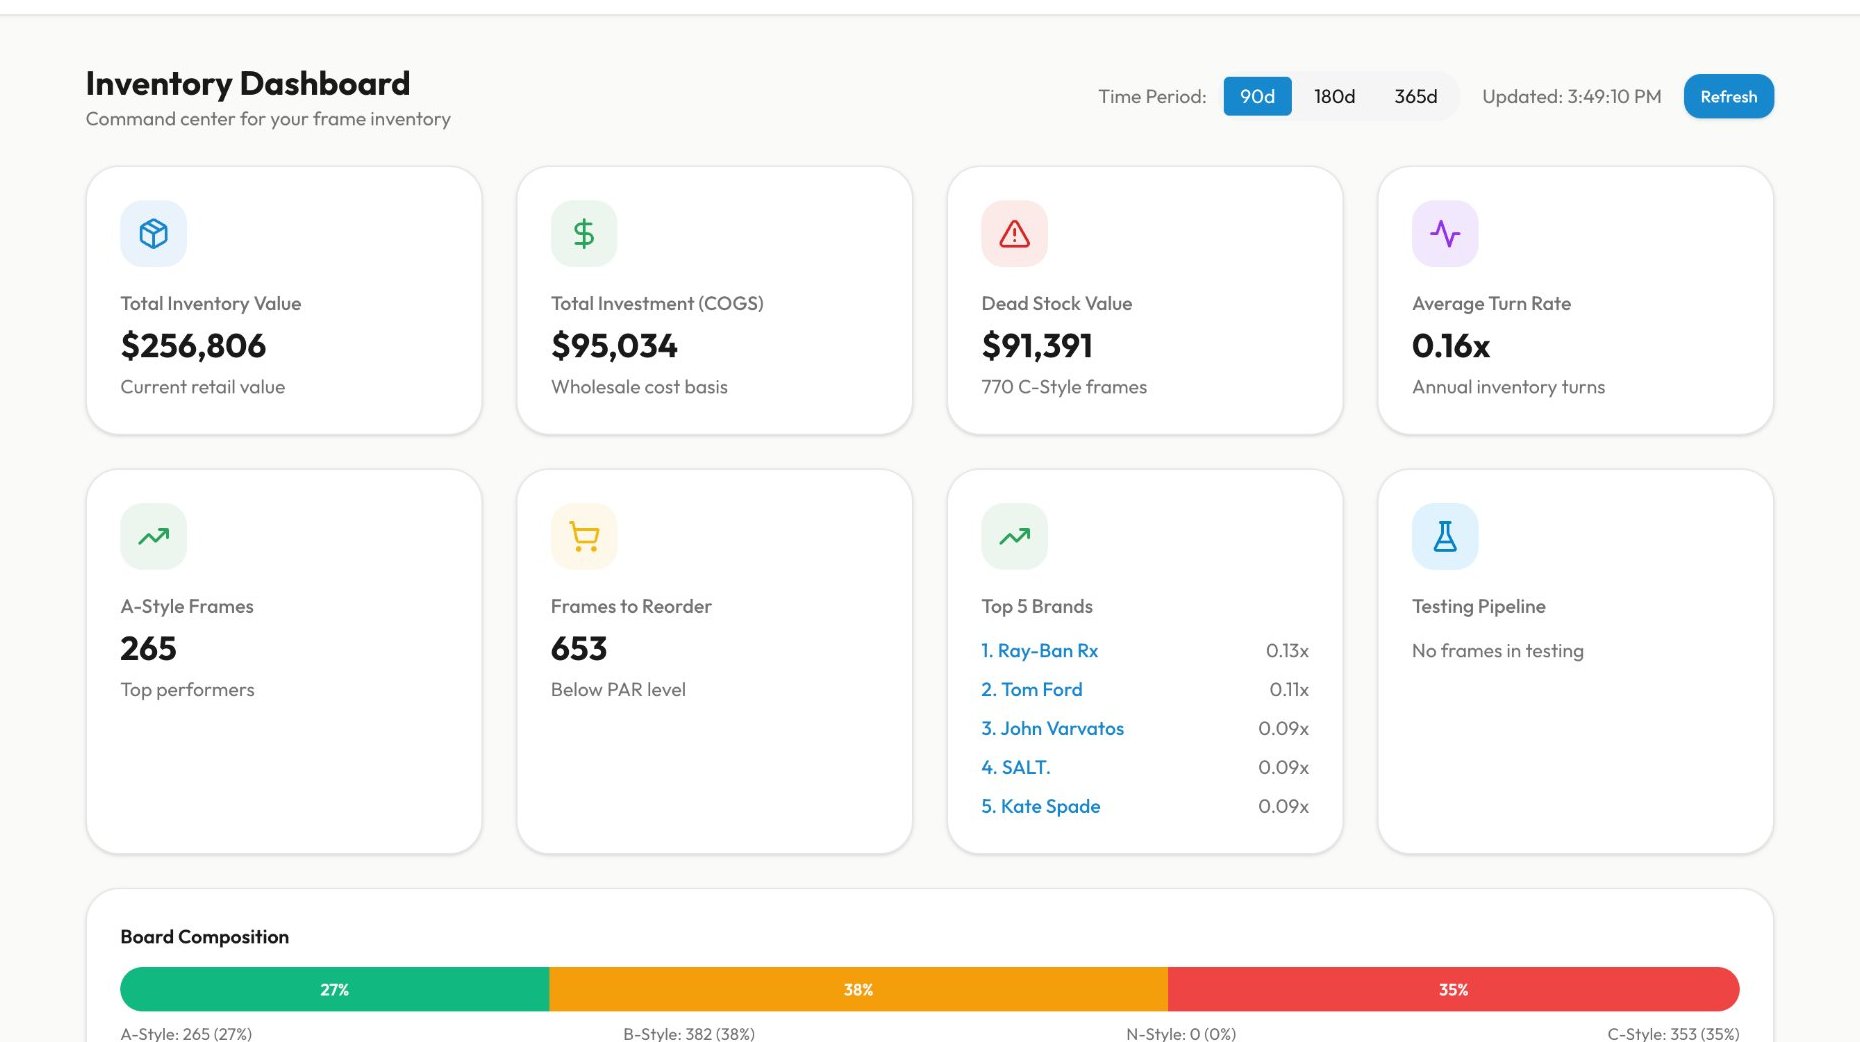
Task: Click the red 35% segment of the composition bar
Action: 1453,989
